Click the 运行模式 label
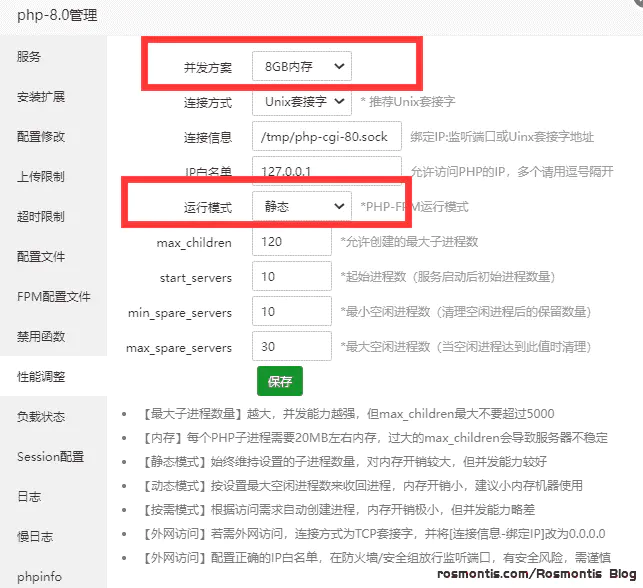 click(x=207, y=207)
